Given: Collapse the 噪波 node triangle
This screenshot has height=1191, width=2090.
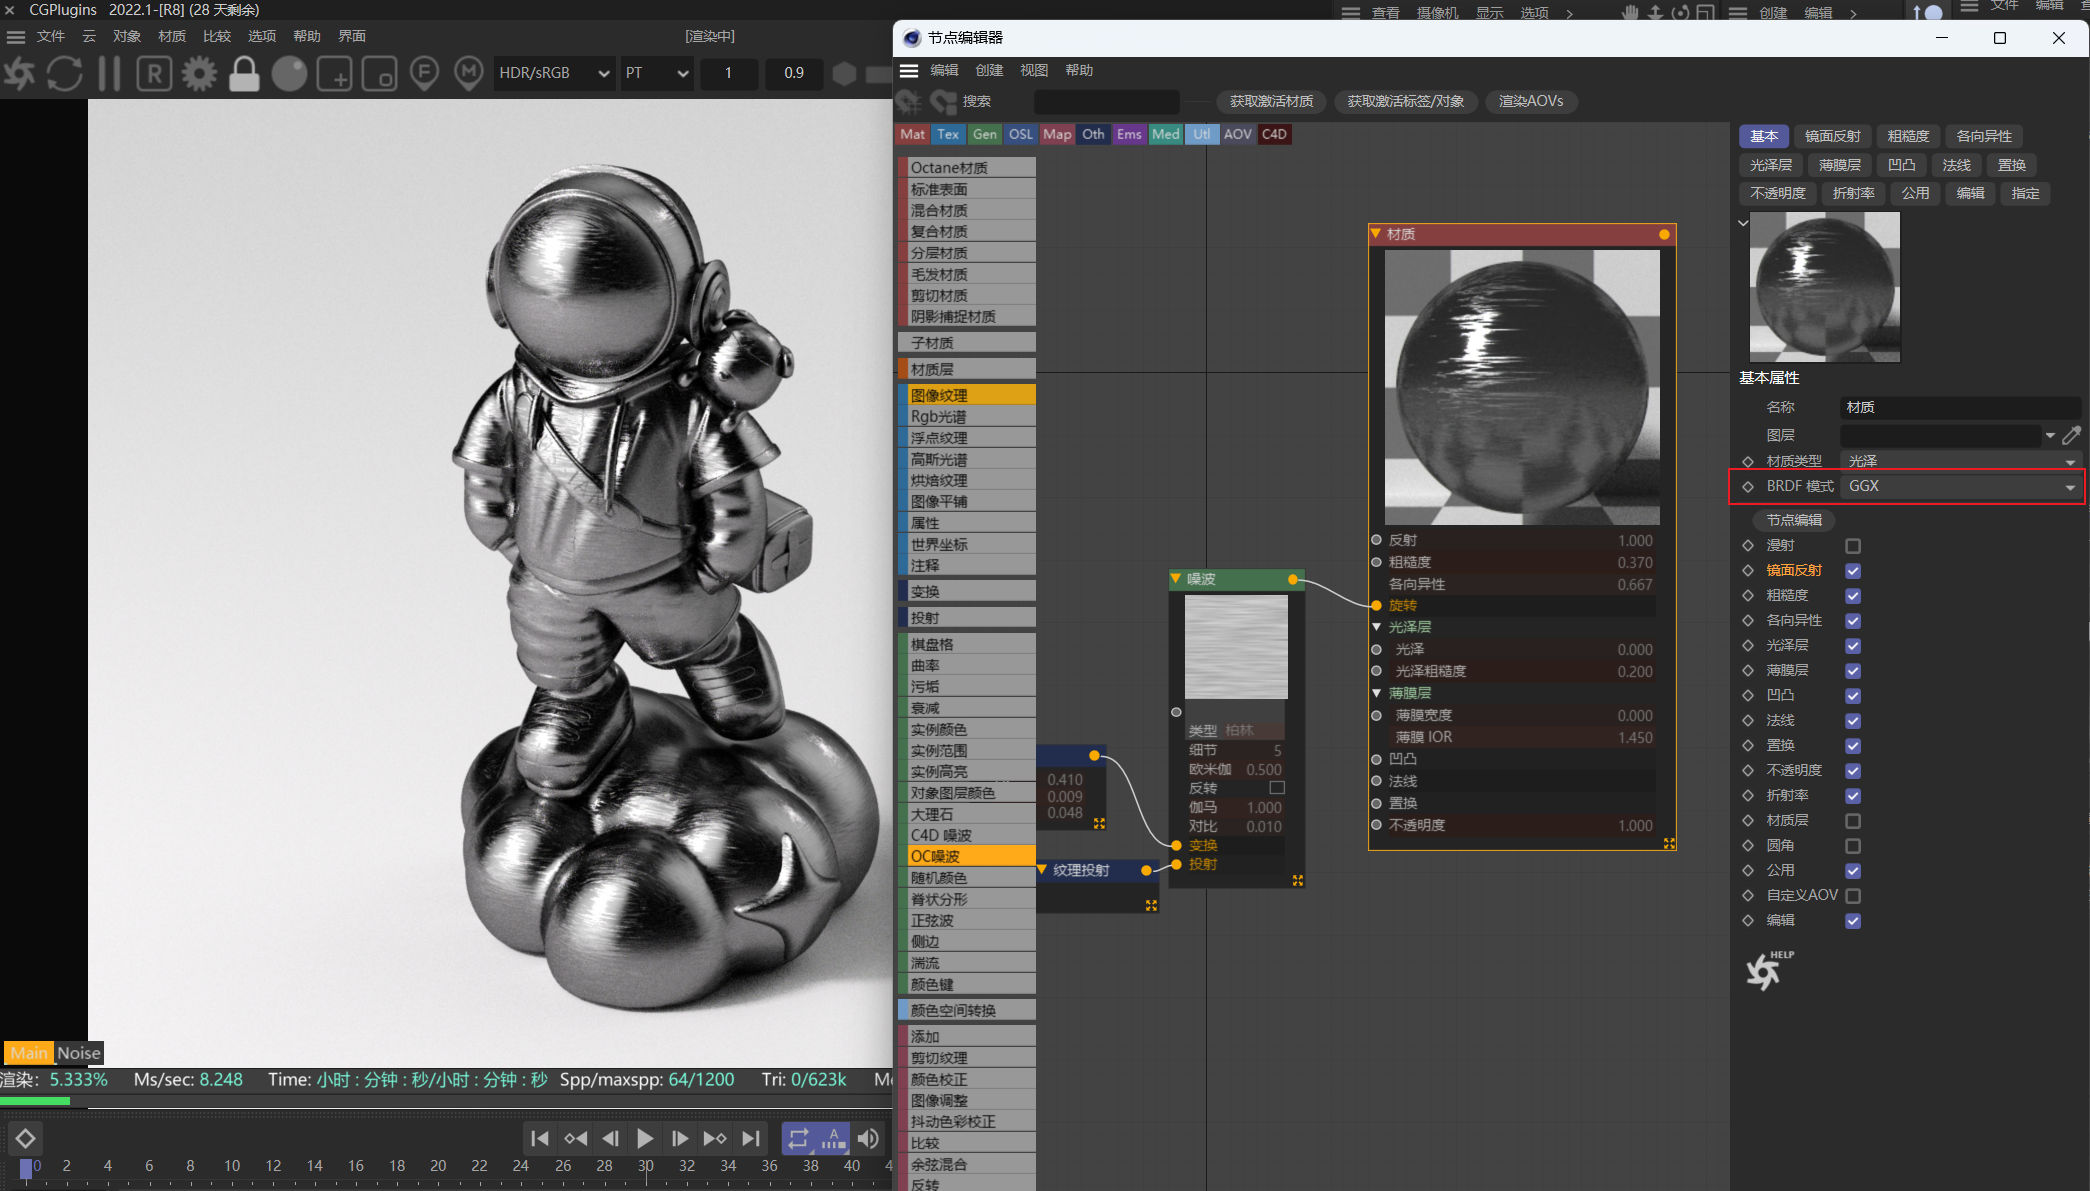Looking at the screenshot, I should [x=1176, y=579].
